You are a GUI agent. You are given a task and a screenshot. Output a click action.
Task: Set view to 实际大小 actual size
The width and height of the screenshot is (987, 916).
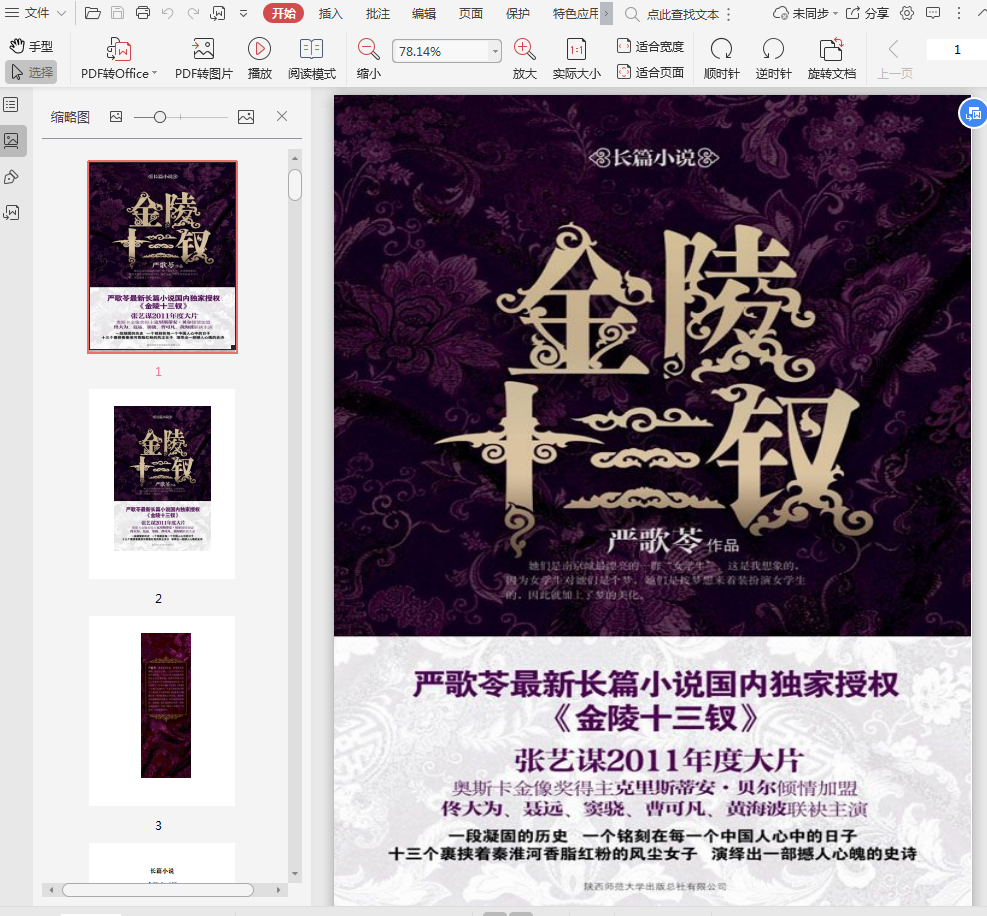point(577,59)
